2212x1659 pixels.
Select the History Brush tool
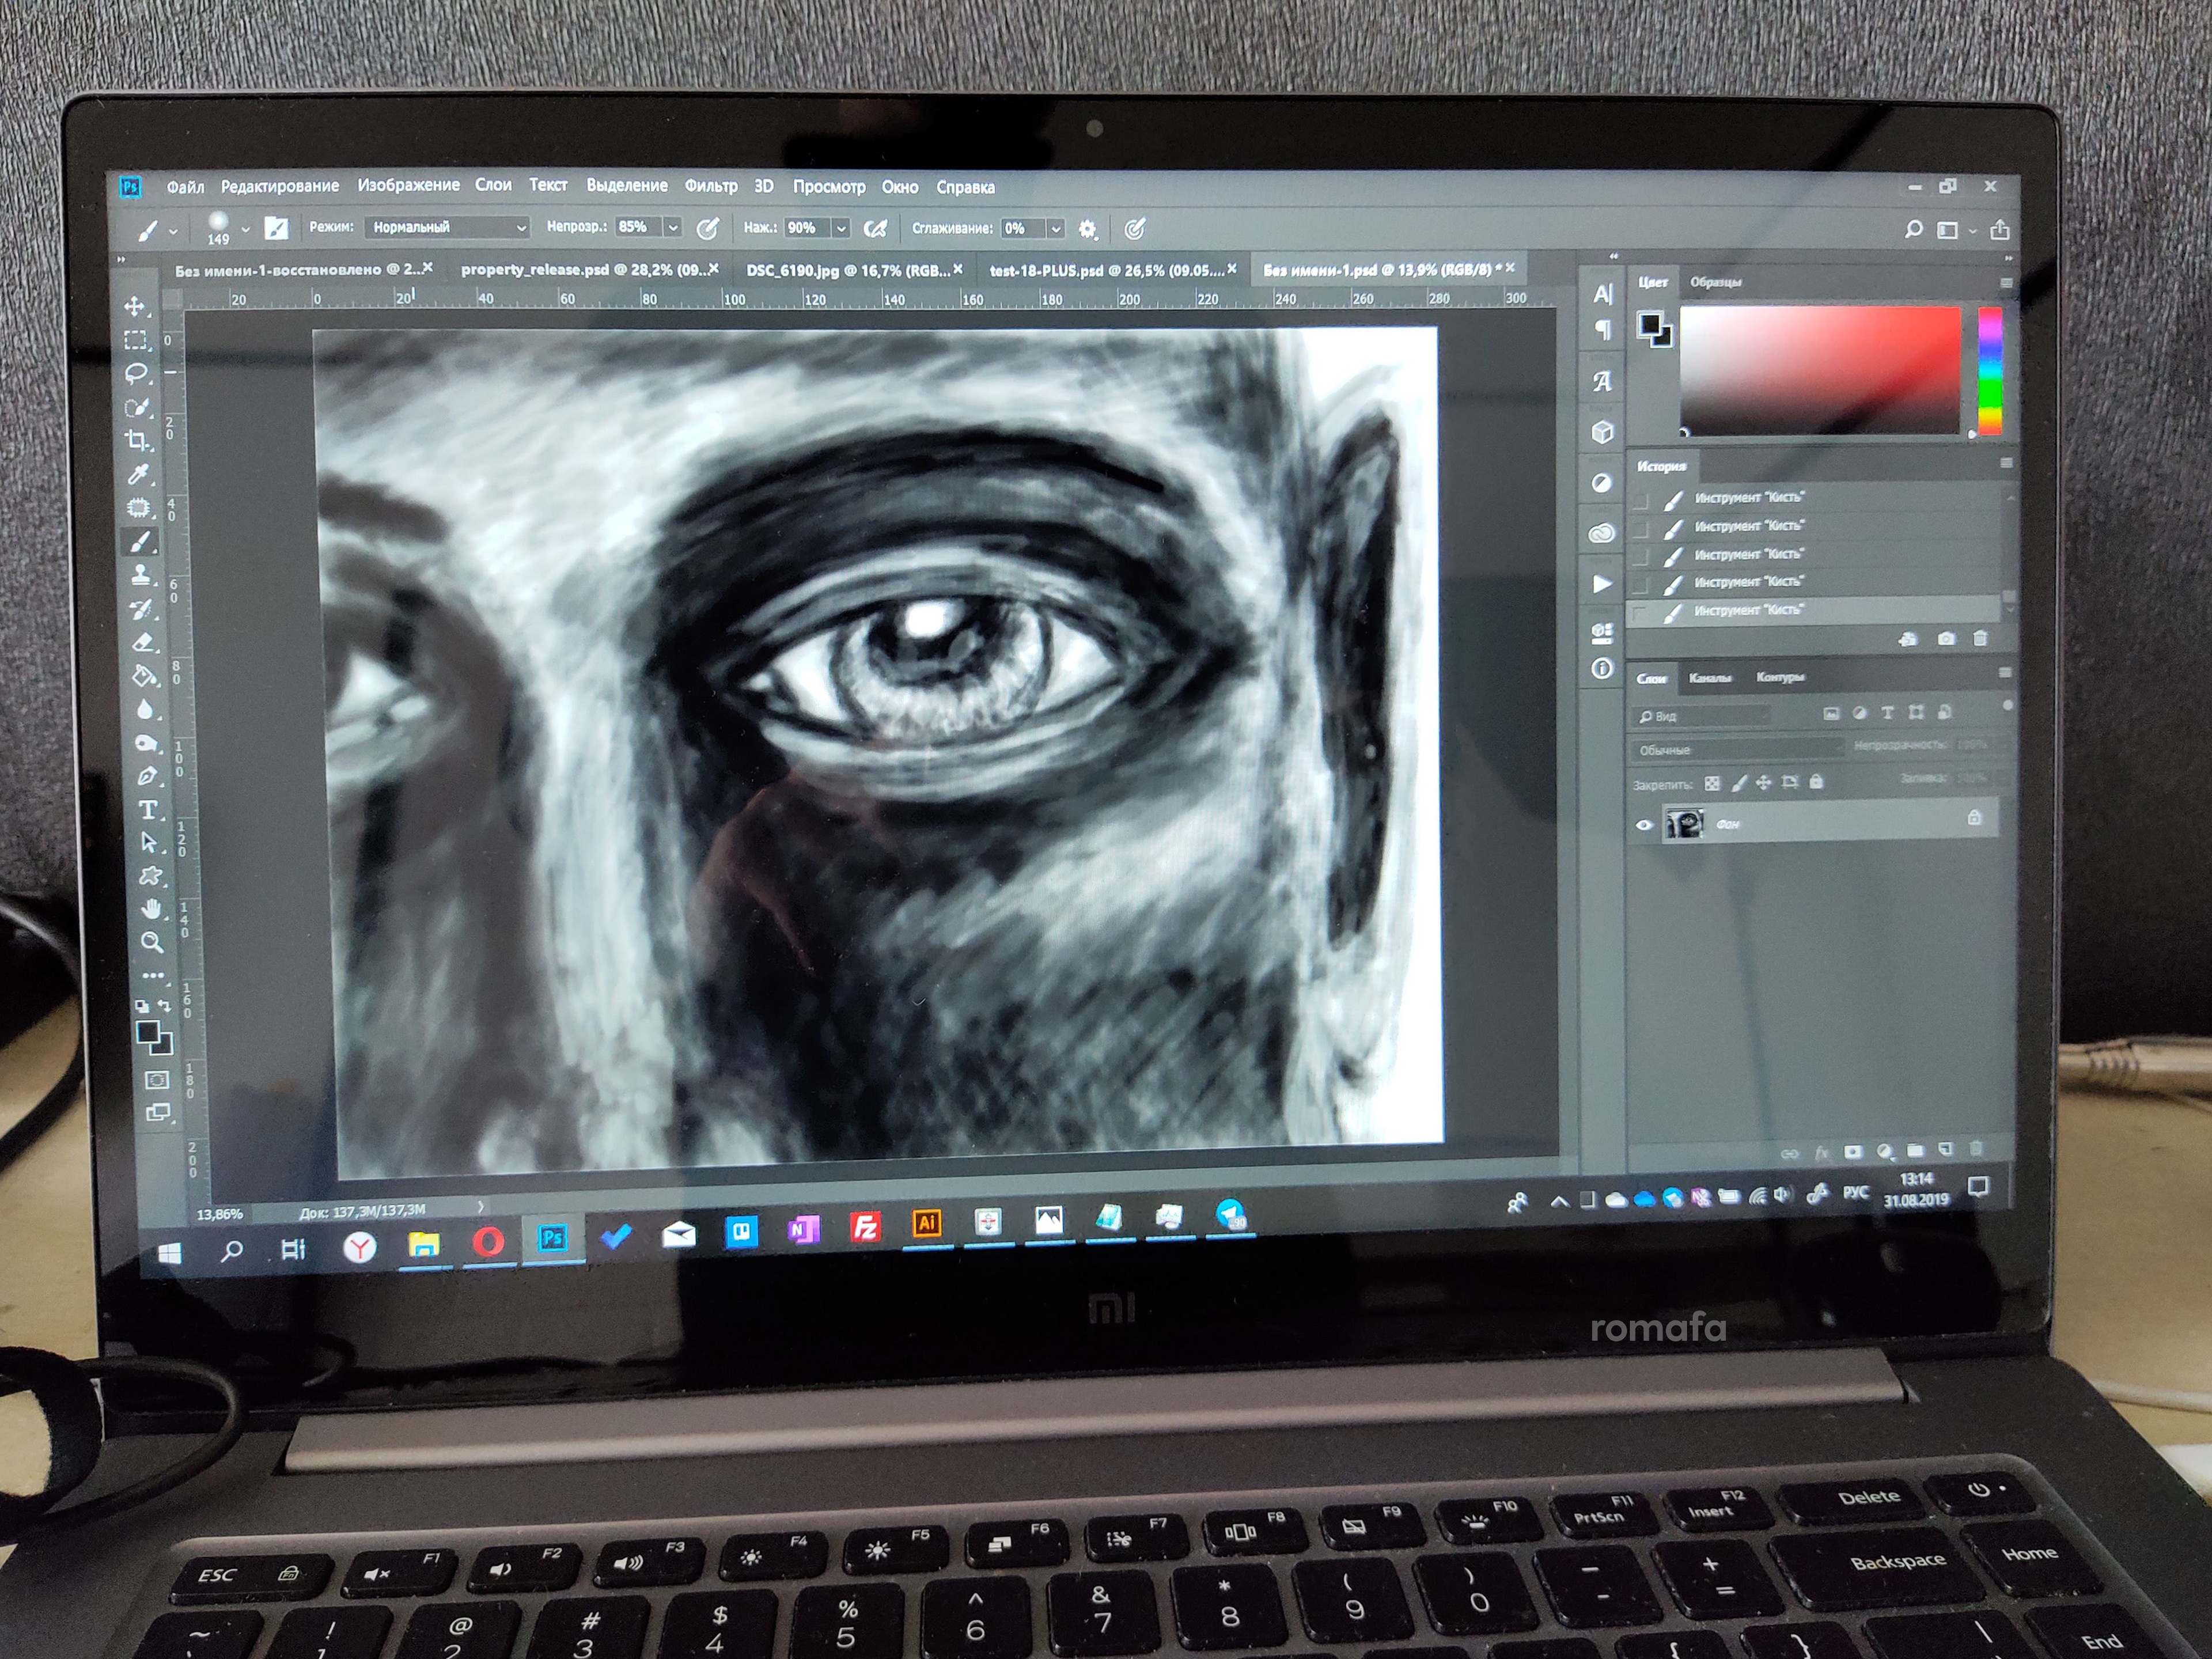click(x=142, y=609)
